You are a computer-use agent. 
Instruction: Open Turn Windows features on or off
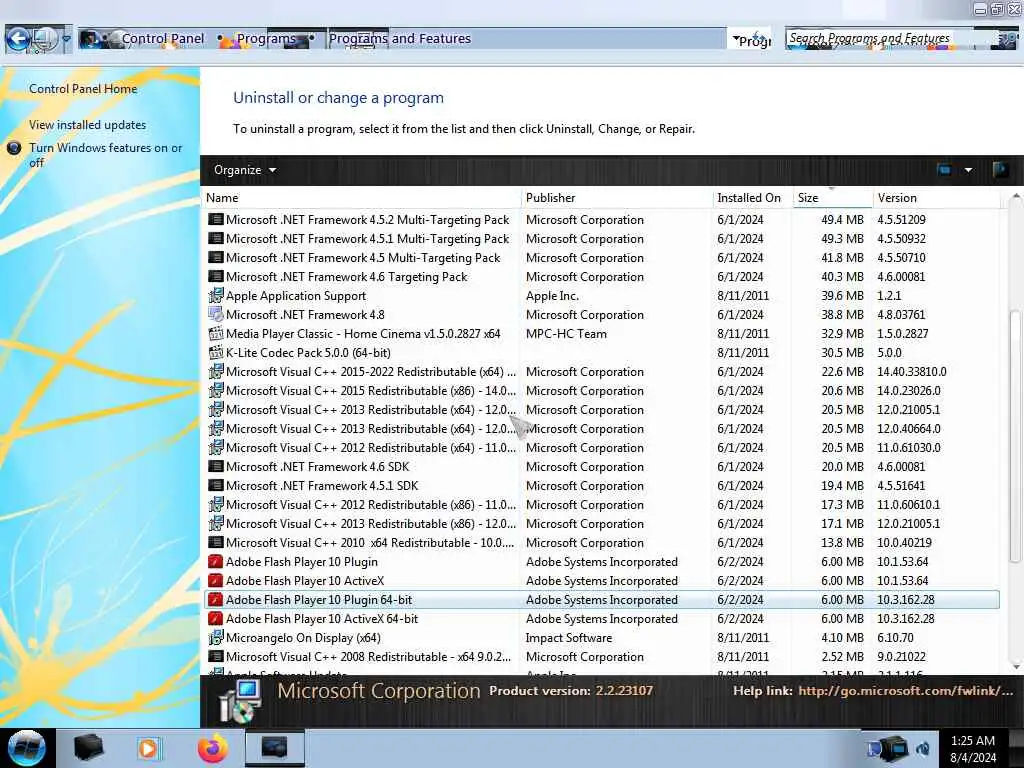click(x=105, y=155)
